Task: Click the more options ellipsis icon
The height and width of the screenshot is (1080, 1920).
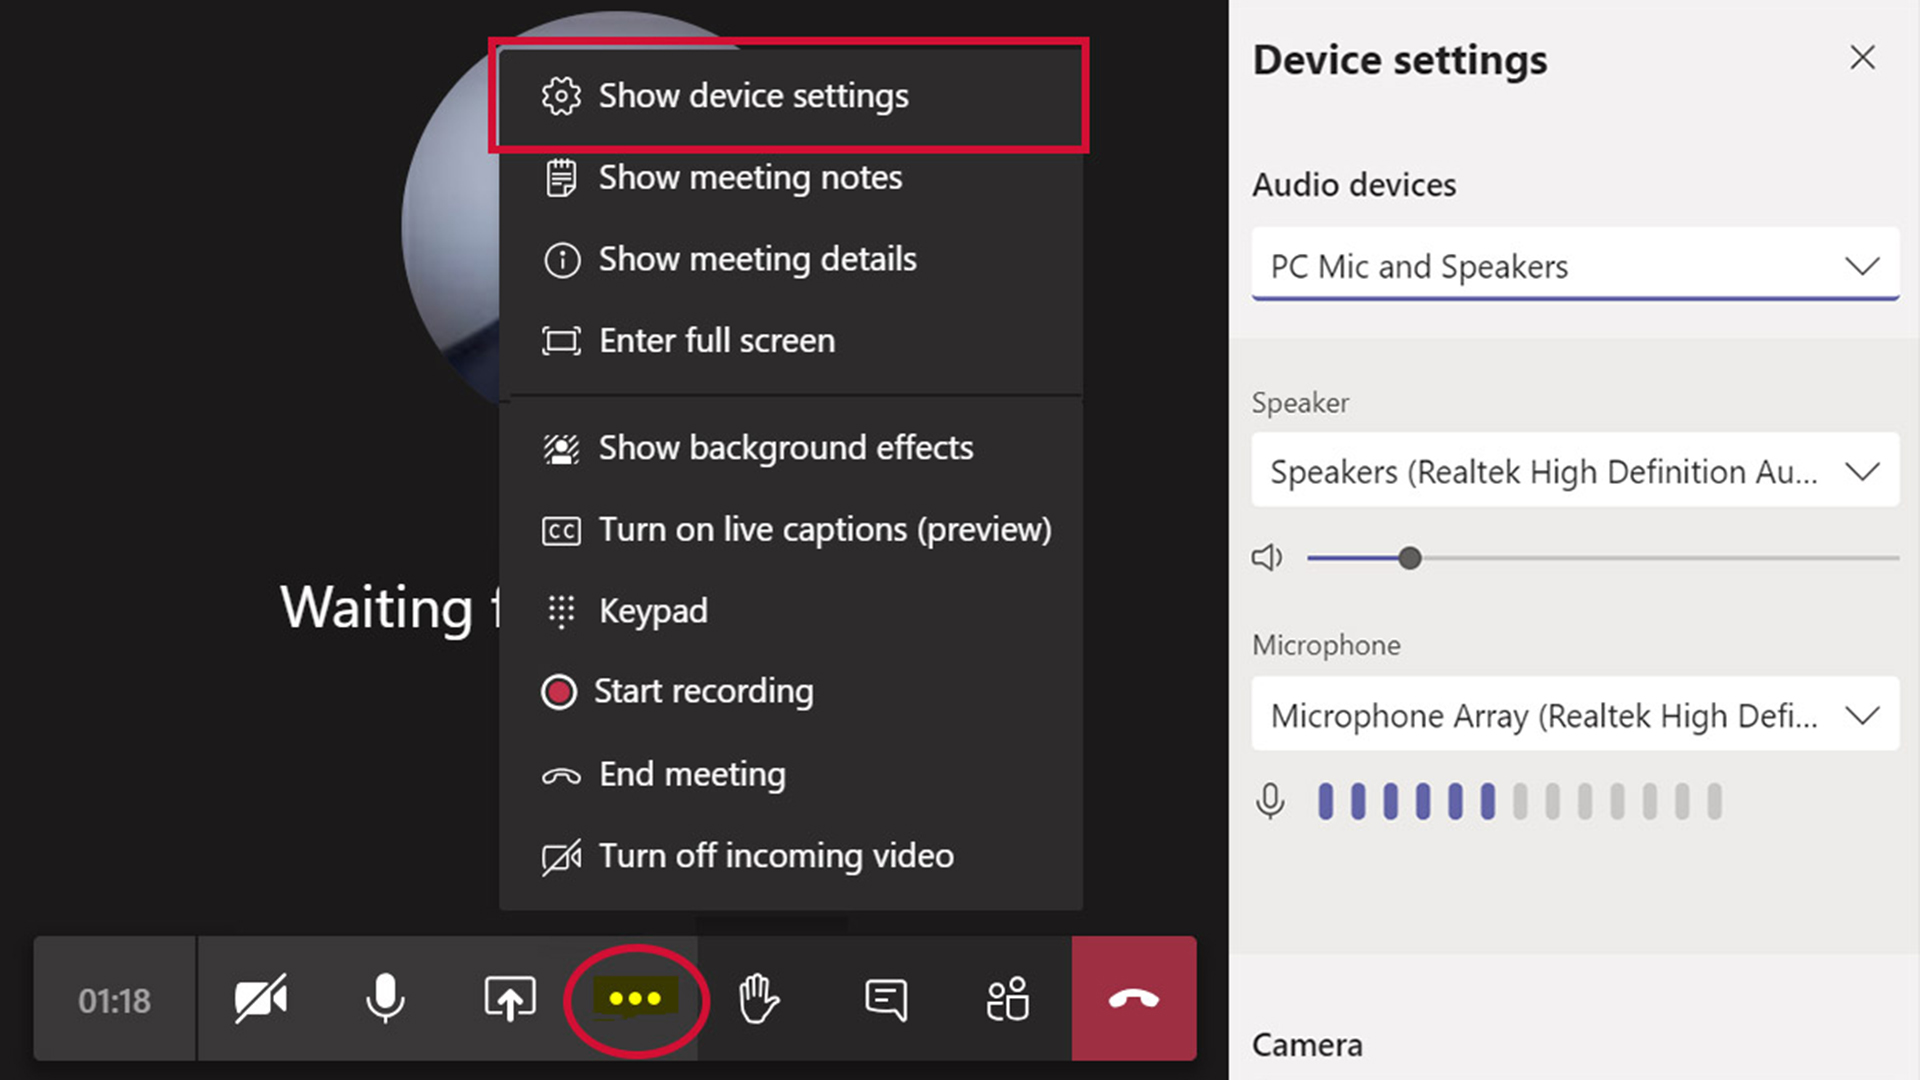Action: 634,998
